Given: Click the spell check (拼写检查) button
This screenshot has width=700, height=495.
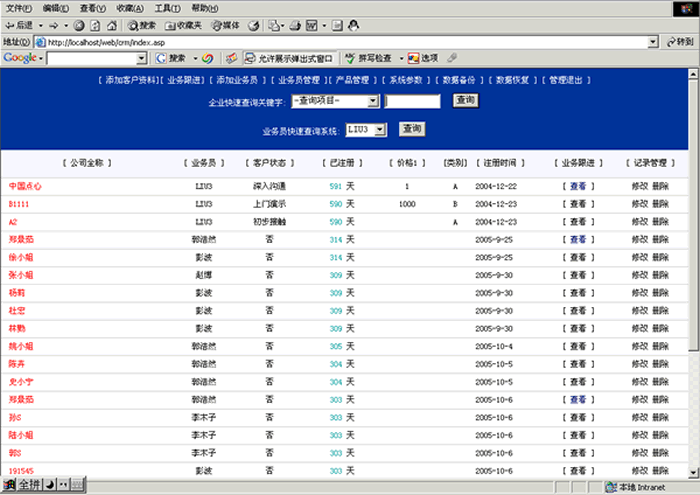Looking at the screenshot, I should click(369, 58).
